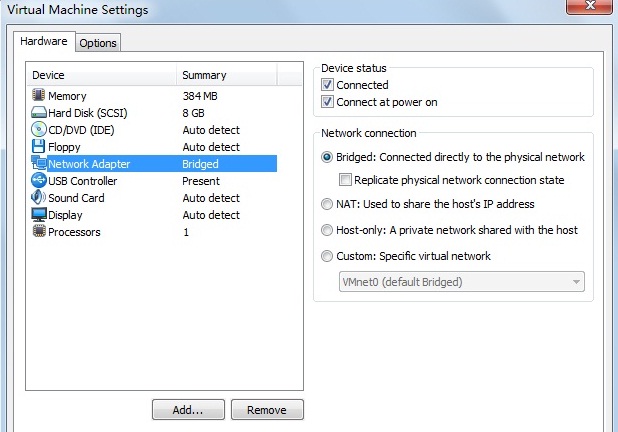Switch to the Options tab

point(98,43)
